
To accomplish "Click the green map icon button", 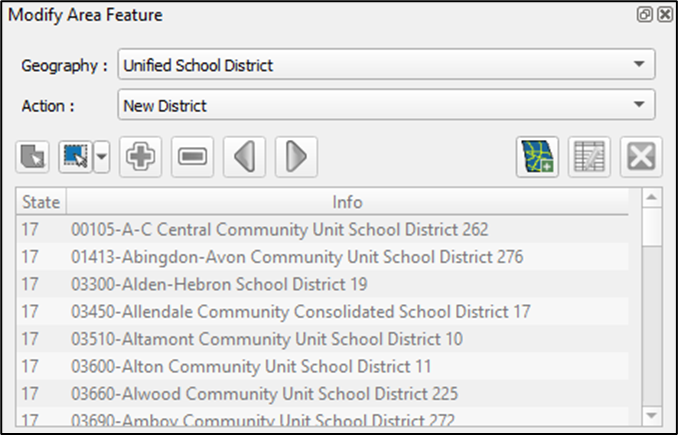I will (538, 157).
